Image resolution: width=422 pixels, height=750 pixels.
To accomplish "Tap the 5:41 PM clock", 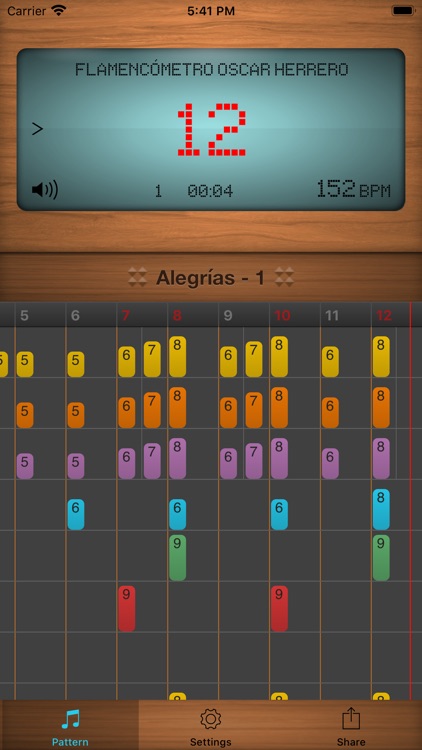I will point(211,11).
